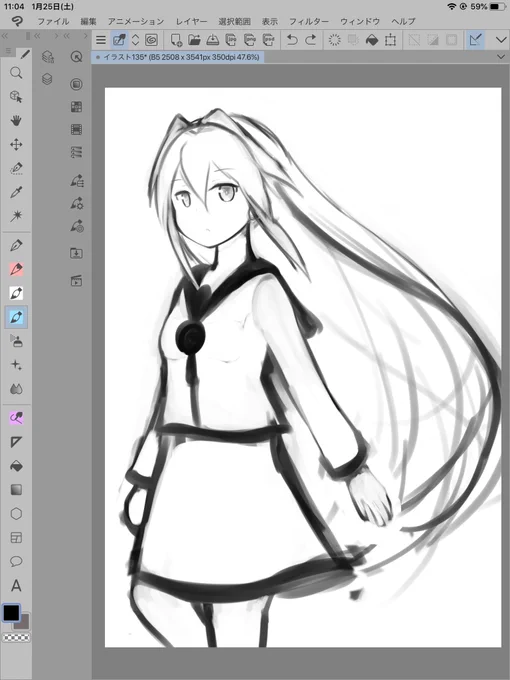
Task: Select the hexagon Figure tool
Action: click(x=16, y=513)
